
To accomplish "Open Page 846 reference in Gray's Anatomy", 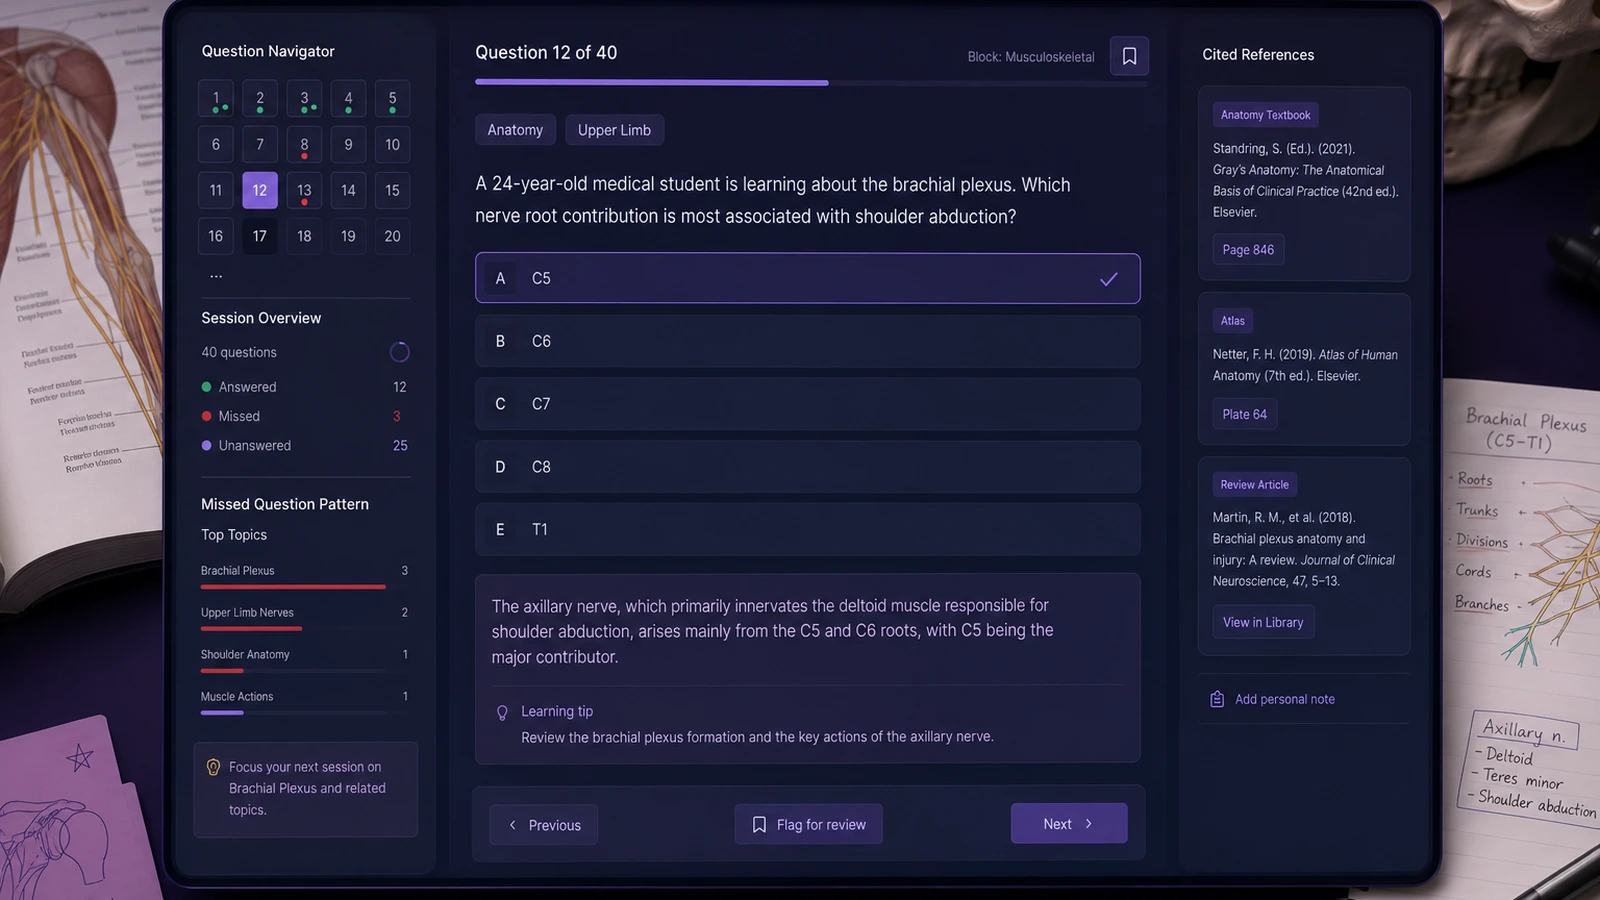I will pyautogui.click(x=1248, y=250).
